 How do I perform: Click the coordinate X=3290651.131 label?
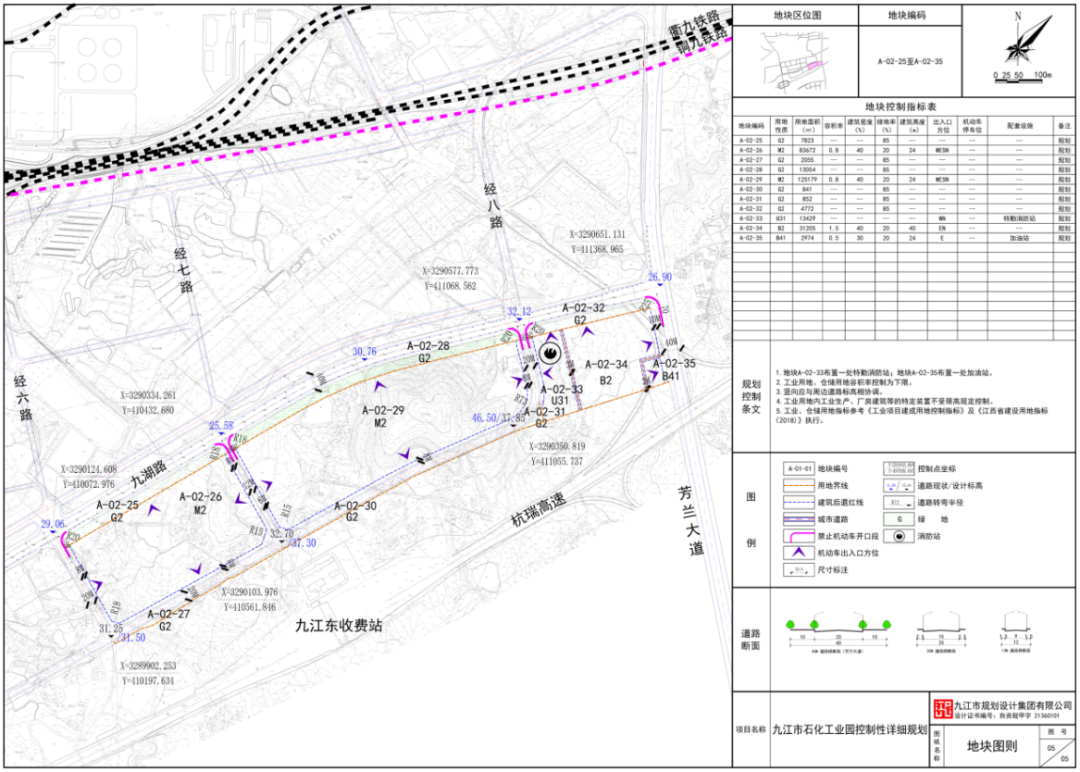tap(597, 234)
